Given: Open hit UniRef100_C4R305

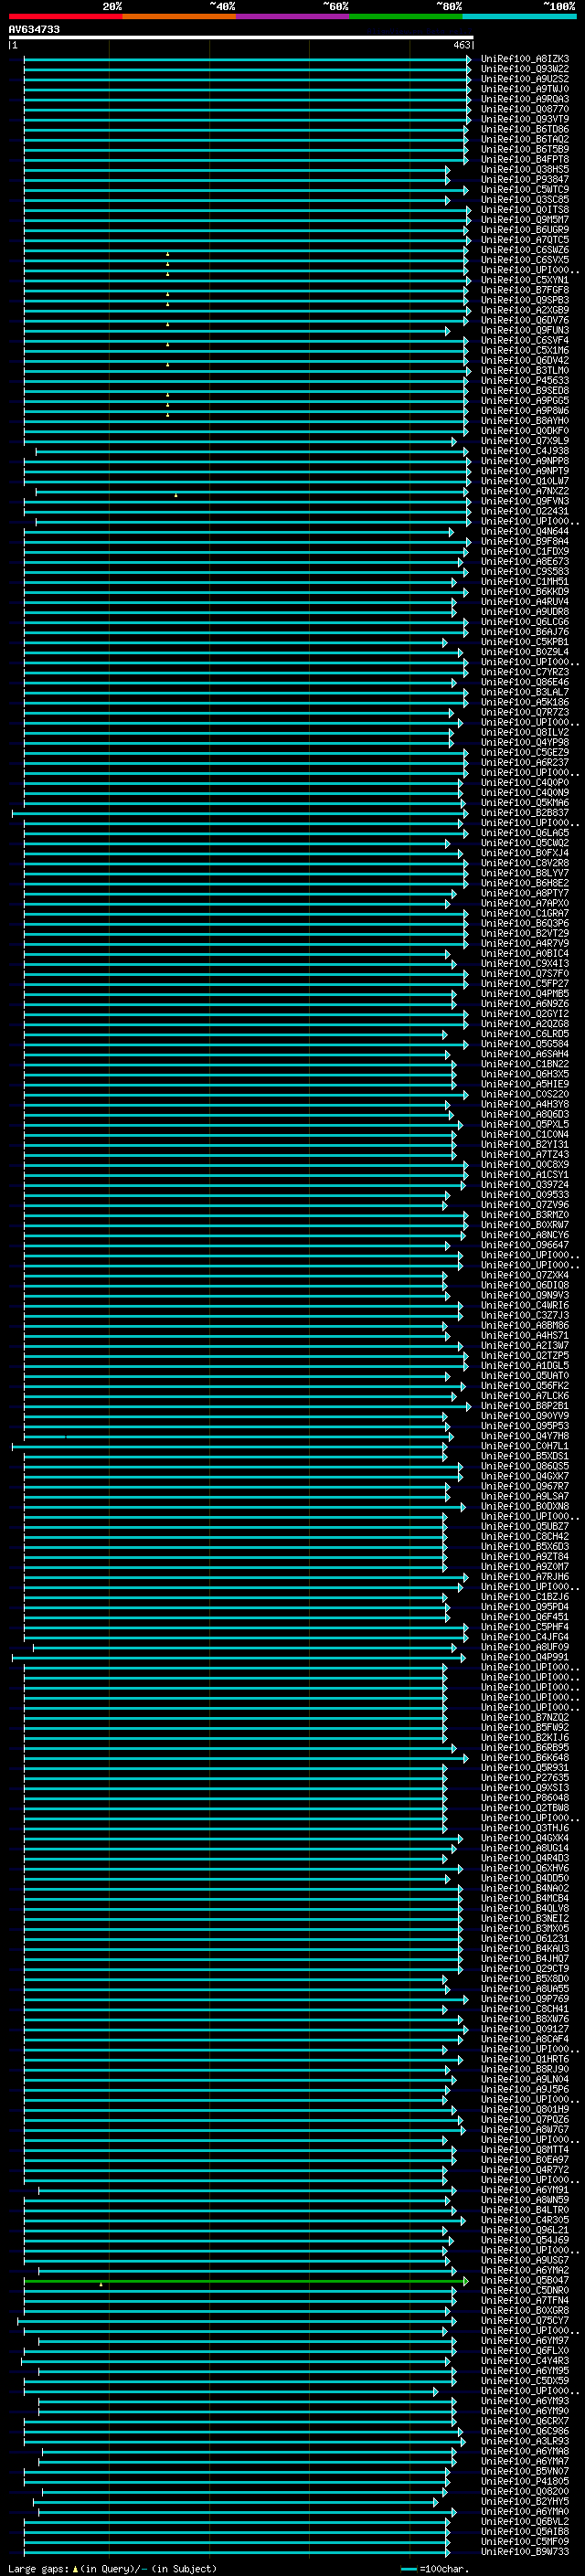Looking at the screenshot, I should tap(525, 2220).
